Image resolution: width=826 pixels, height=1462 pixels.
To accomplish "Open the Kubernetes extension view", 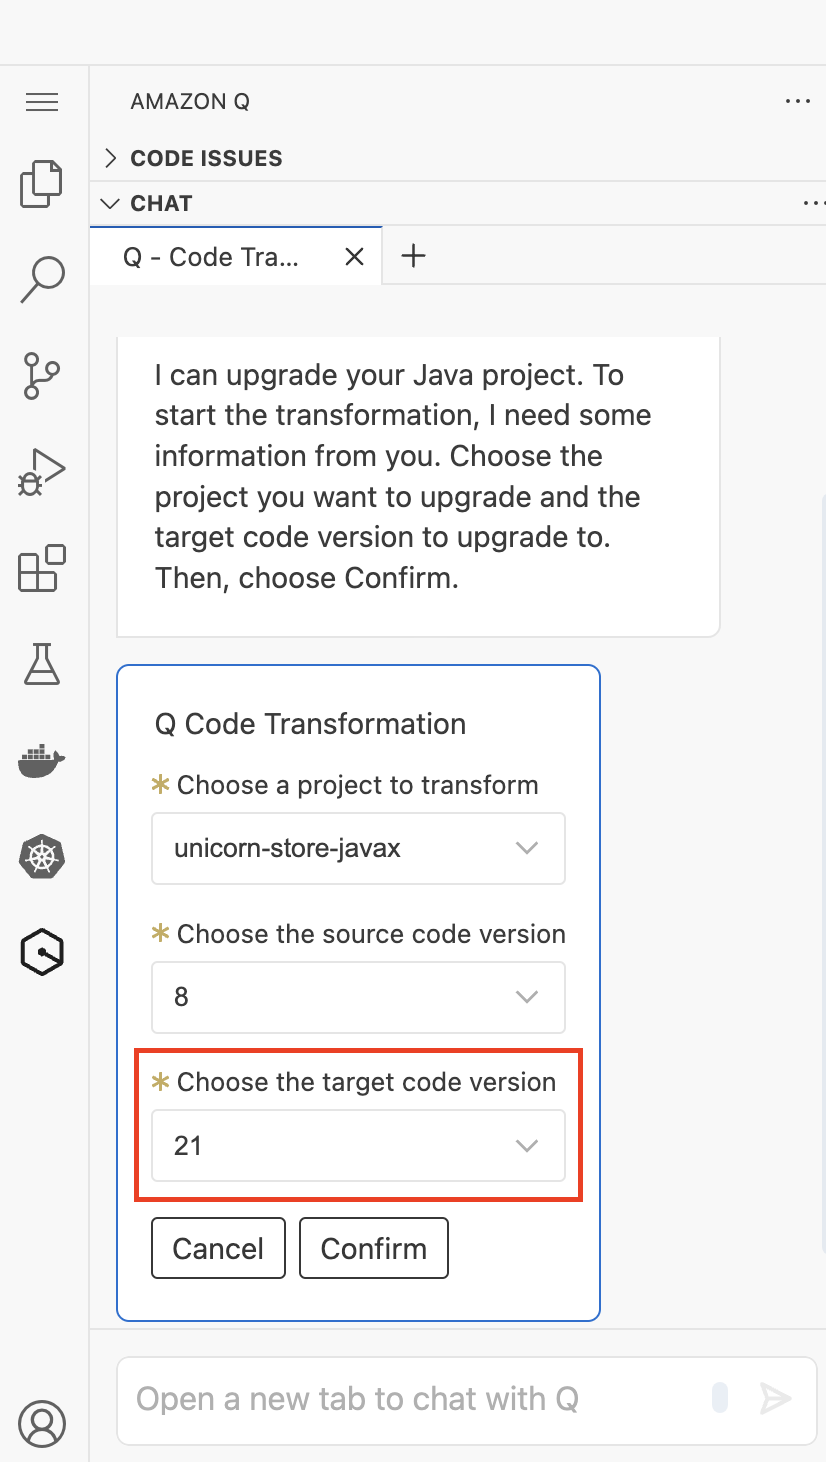I will click(41, 857).
